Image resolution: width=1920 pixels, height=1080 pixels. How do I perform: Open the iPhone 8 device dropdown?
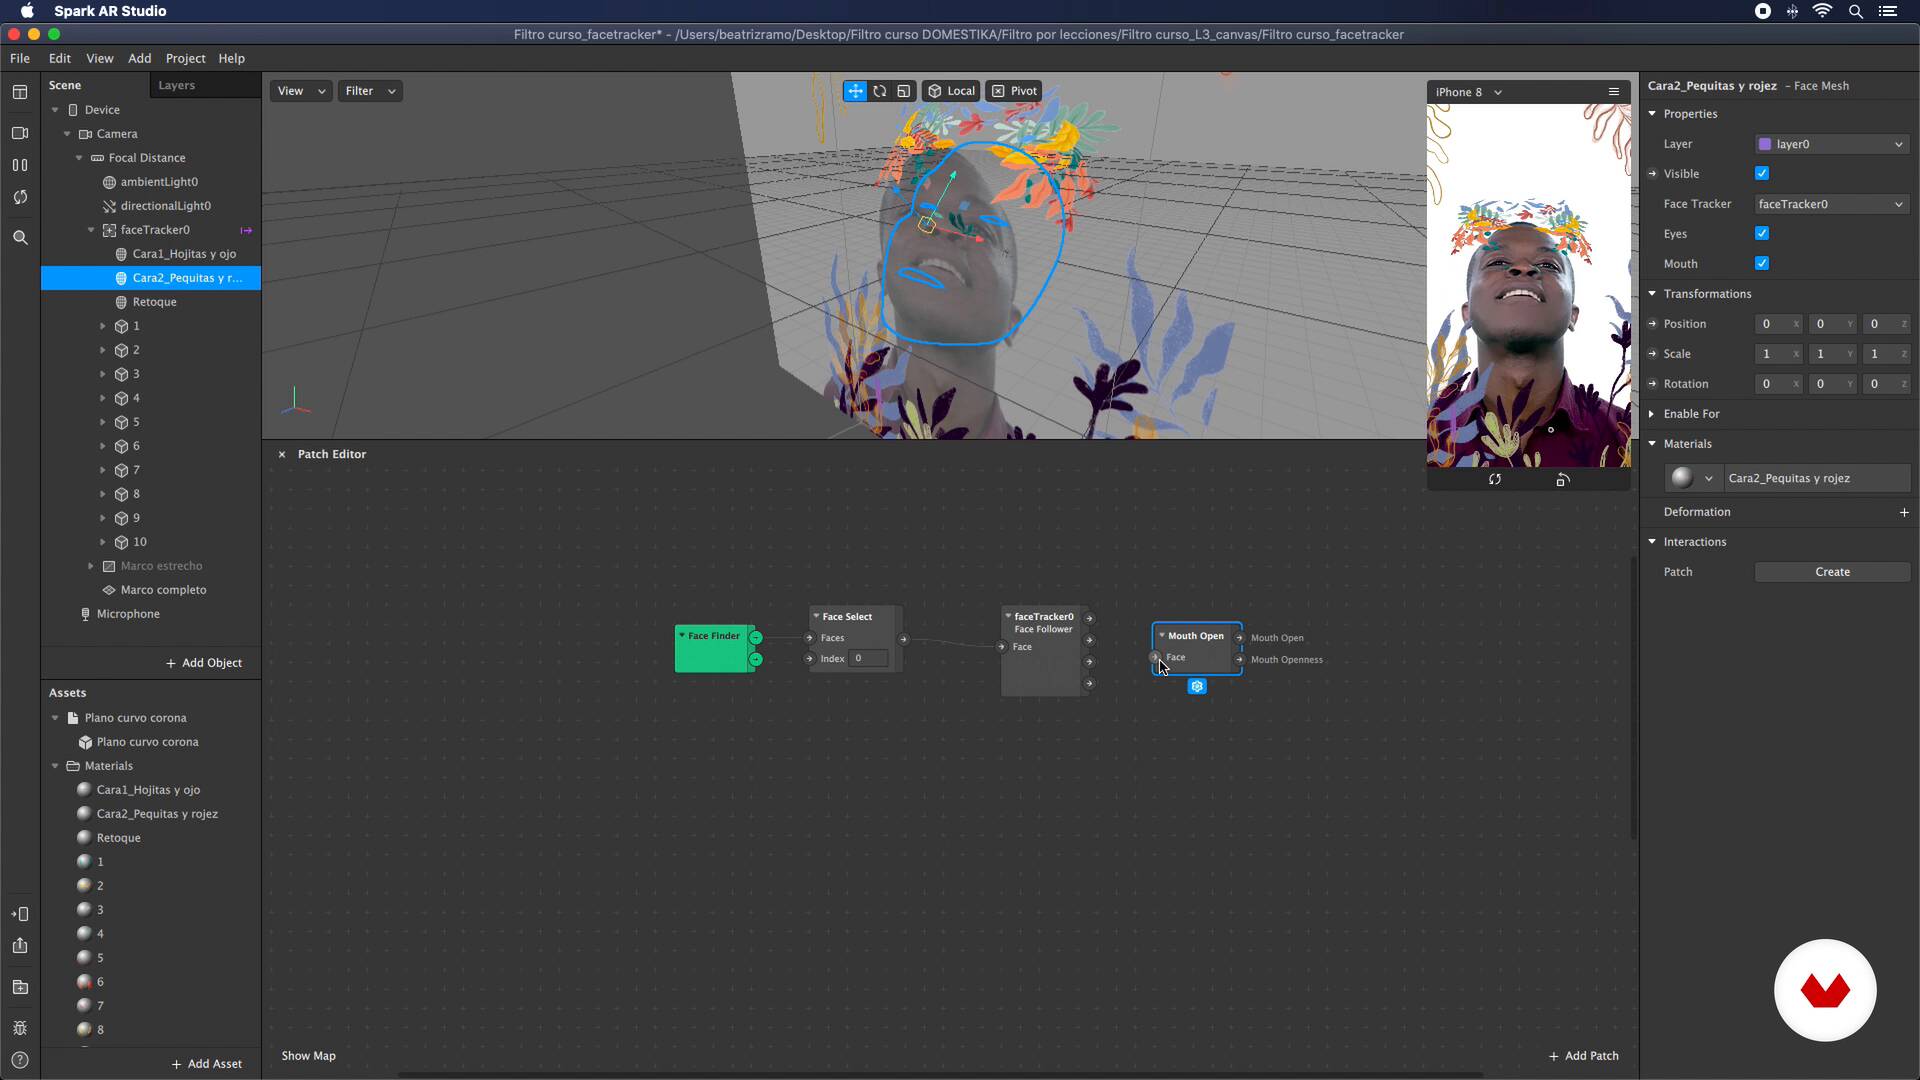tap(1468, 92)
